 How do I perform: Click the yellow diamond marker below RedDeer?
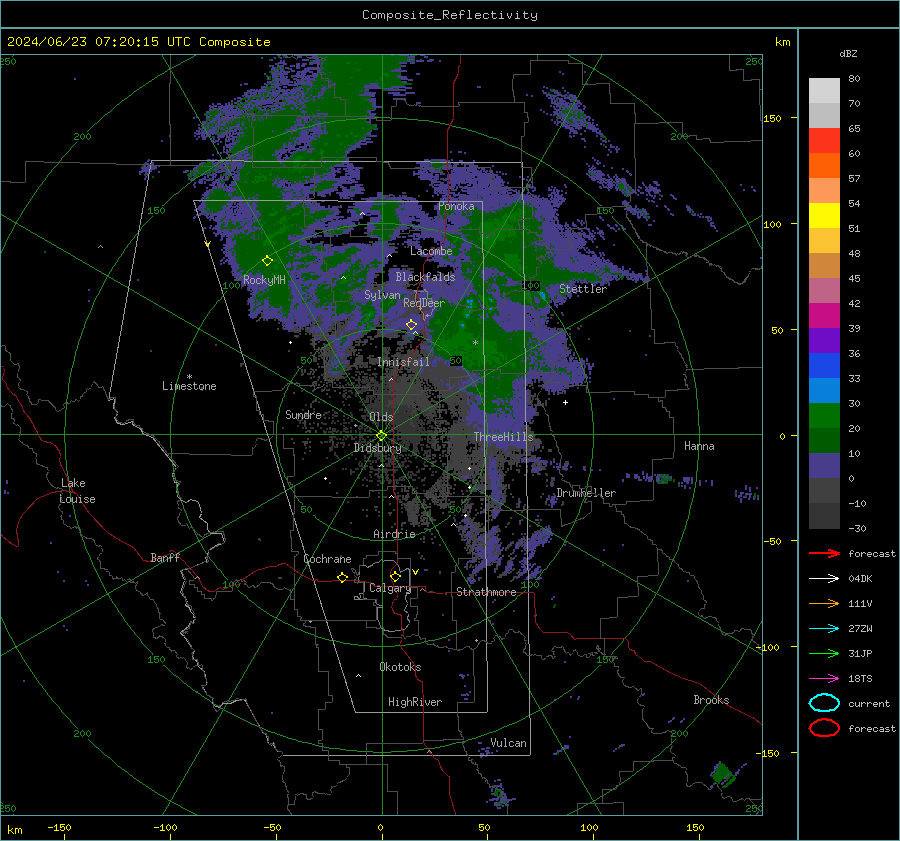(412, 325)
